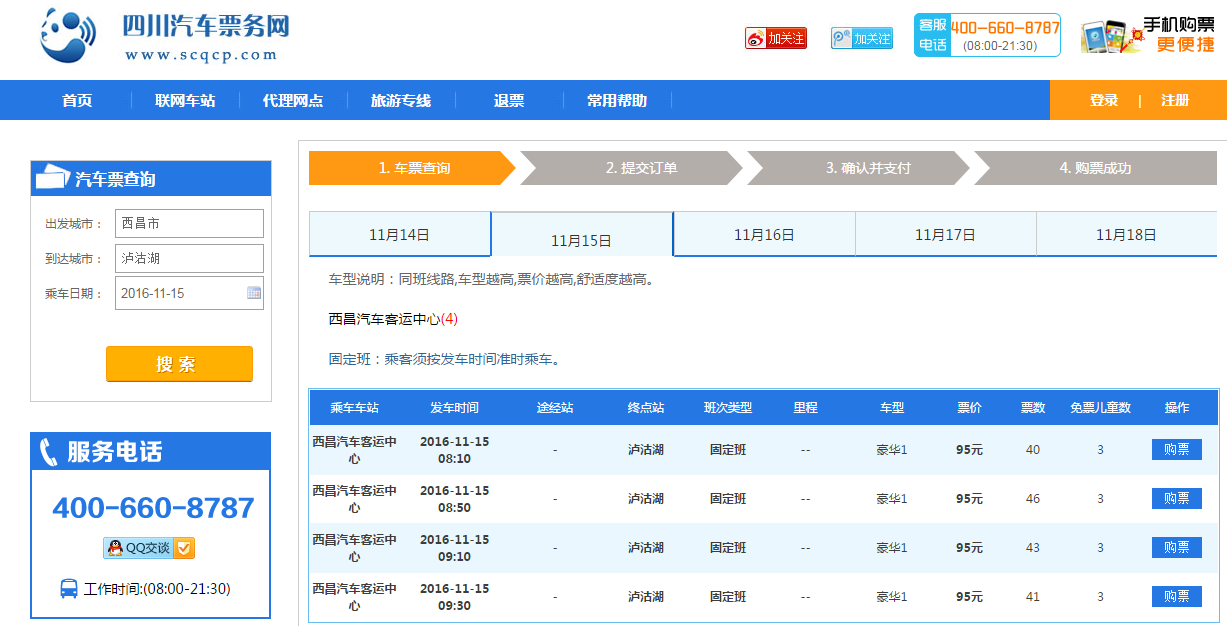Open 联网车站 menu item
Image resolution: width=1227 pixels, height=626 pixels.
[185, 101]
